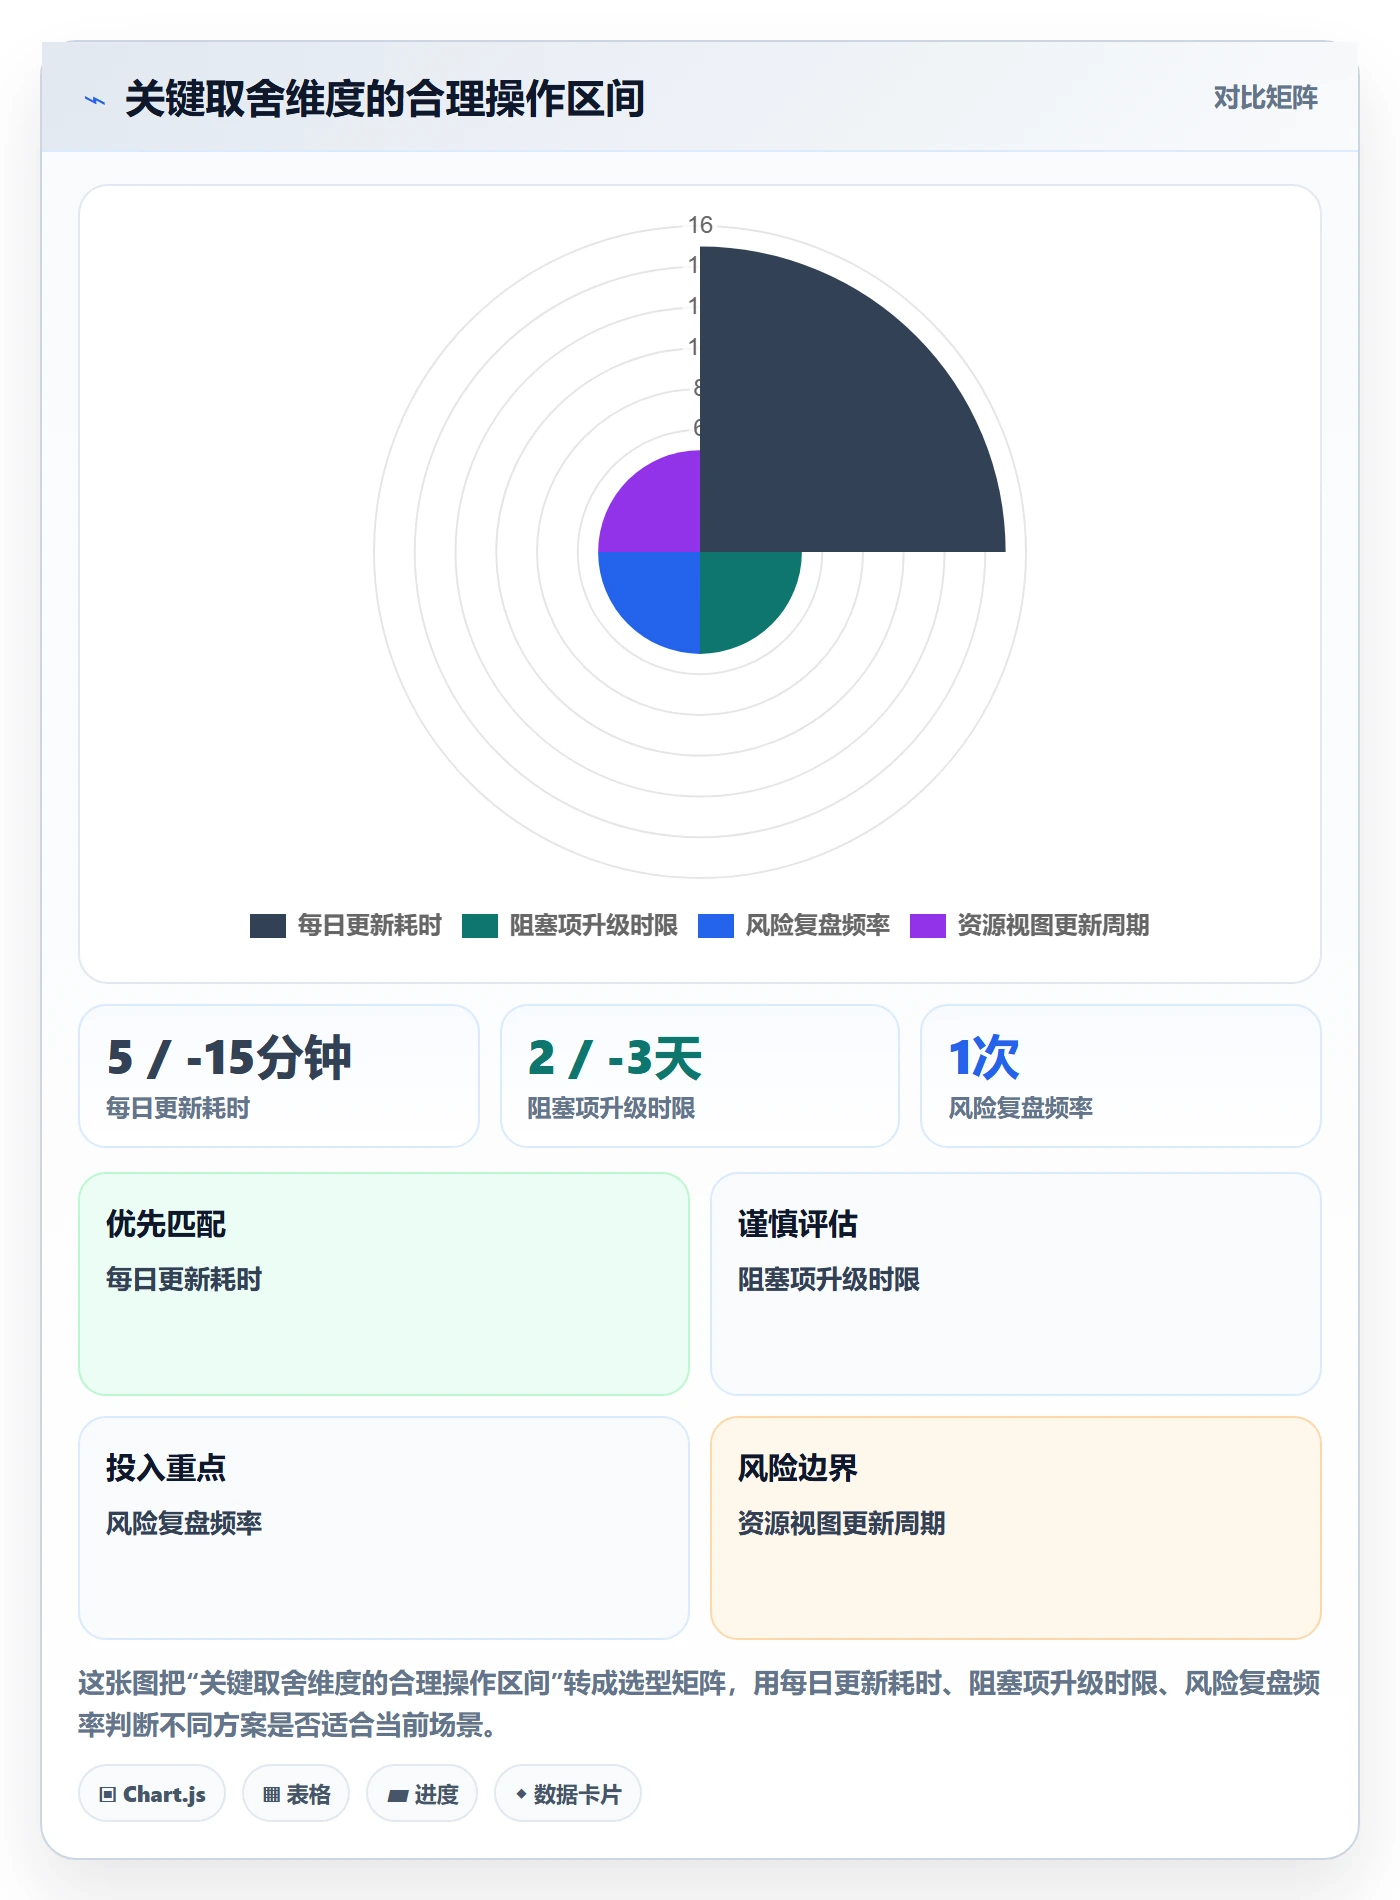The width and height of the screenshot is (1400, 1900).
Task: Click the 风险复盘频率 legend text
Action: click(x=817, y=926)
